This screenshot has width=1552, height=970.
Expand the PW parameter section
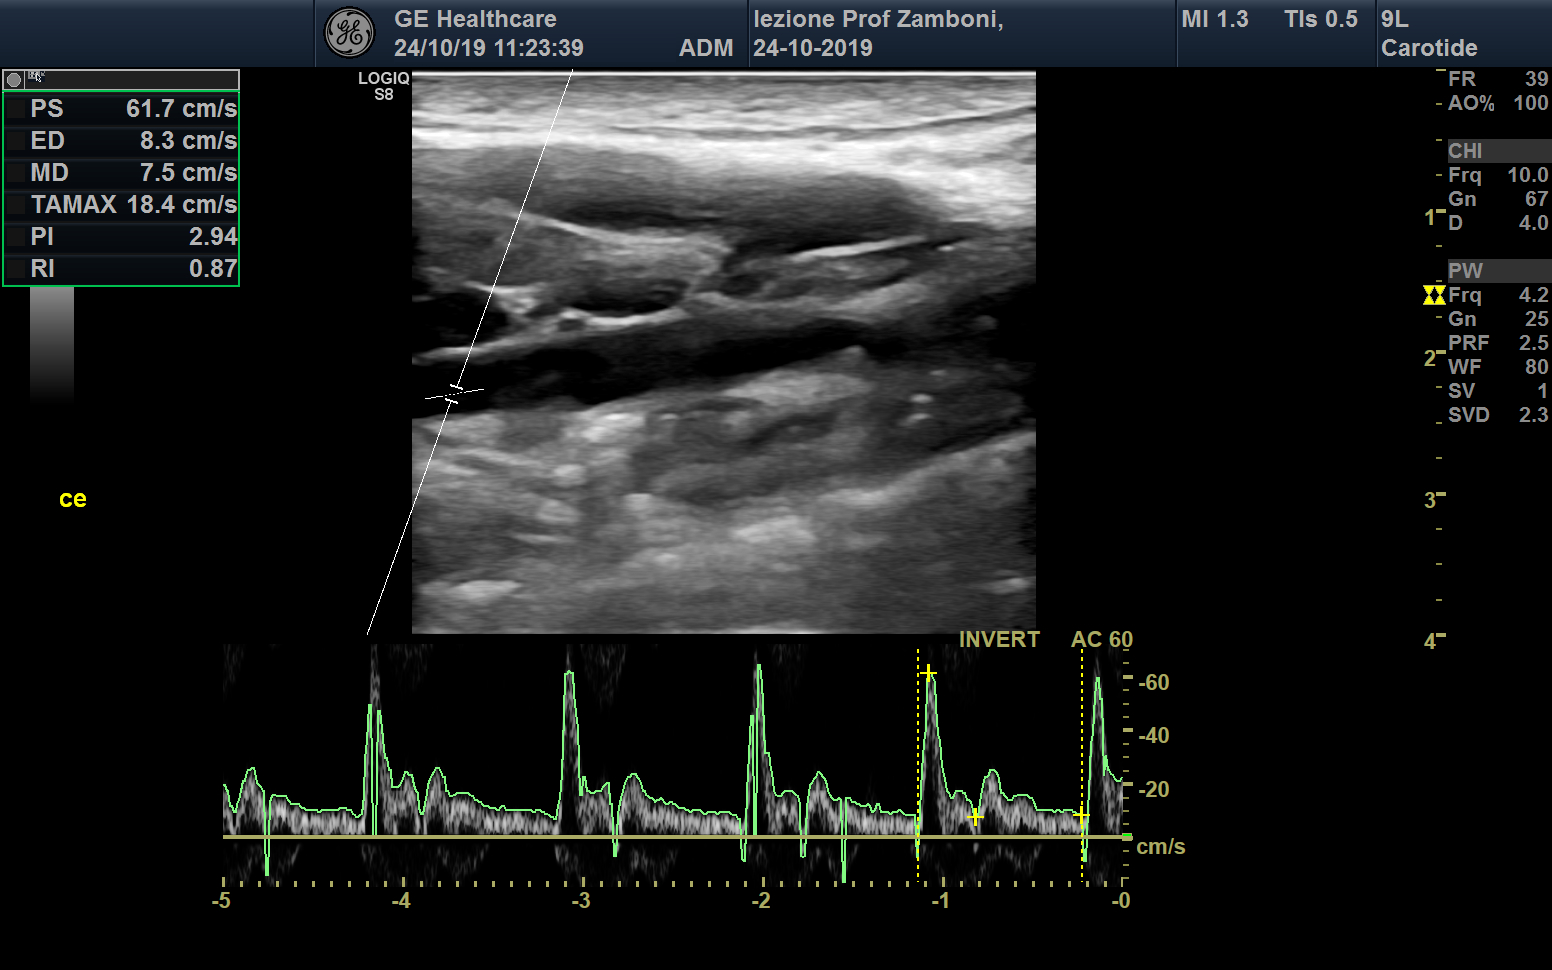click(x=1465, y=271)
